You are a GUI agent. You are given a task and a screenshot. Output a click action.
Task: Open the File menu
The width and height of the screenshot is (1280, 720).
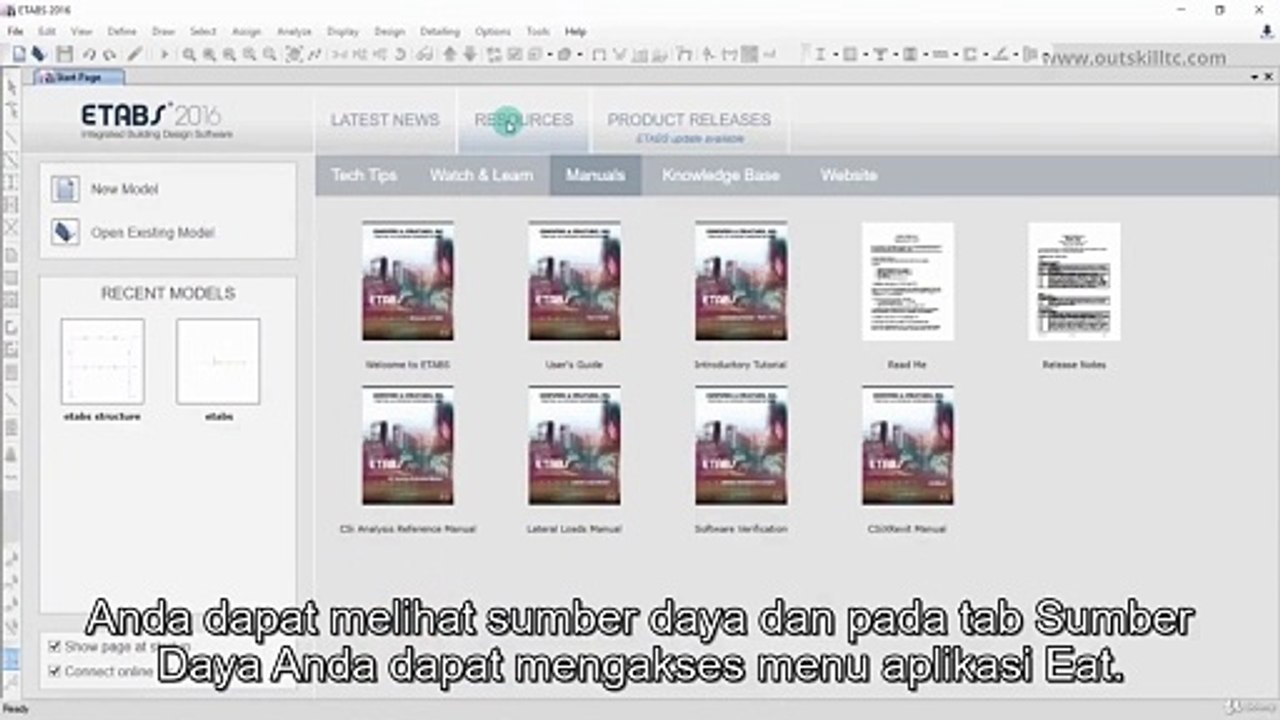point(15,32)
